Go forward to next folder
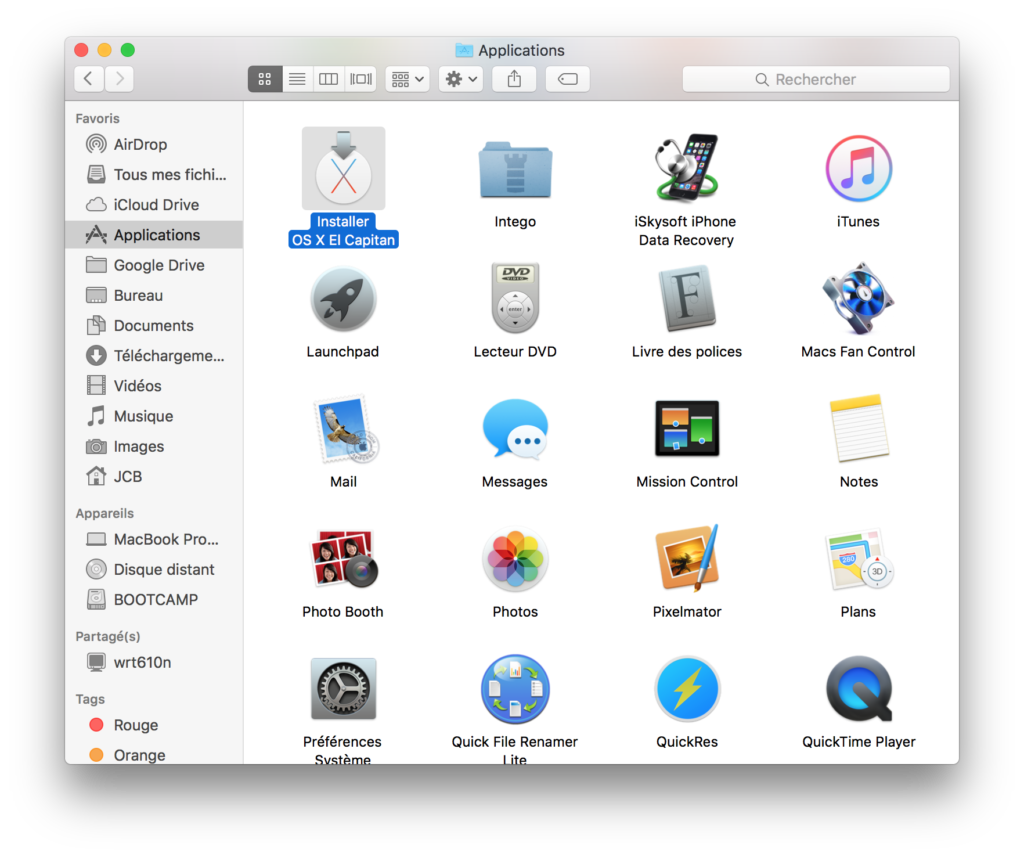 click(119, 79)
